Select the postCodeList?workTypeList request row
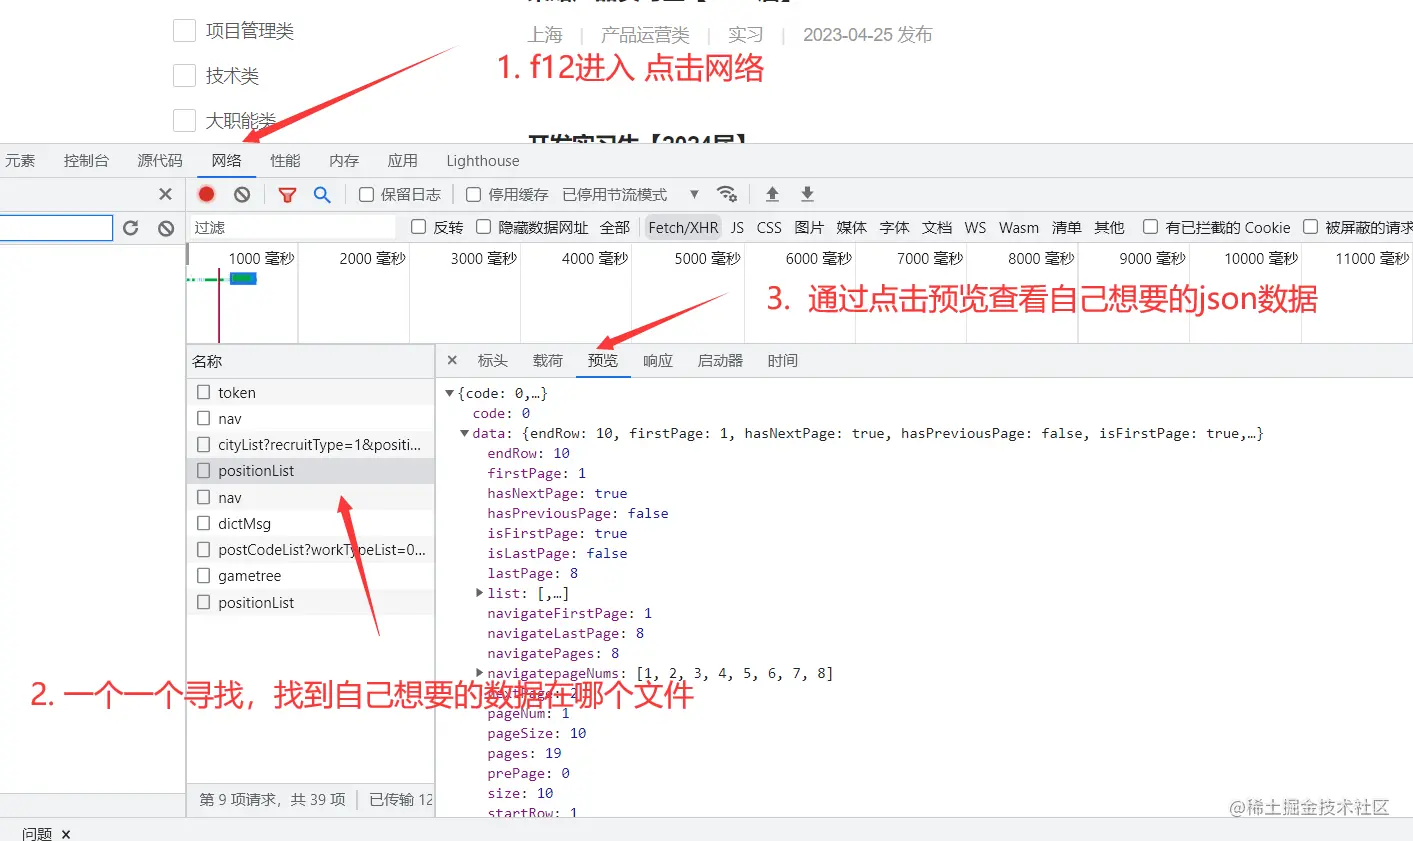 coord(310,549)
